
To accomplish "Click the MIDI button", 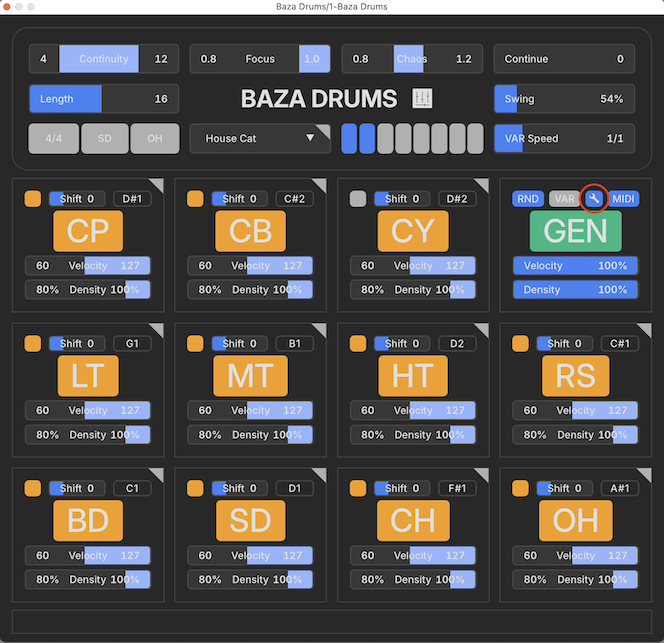I will [x=624, y=199].
